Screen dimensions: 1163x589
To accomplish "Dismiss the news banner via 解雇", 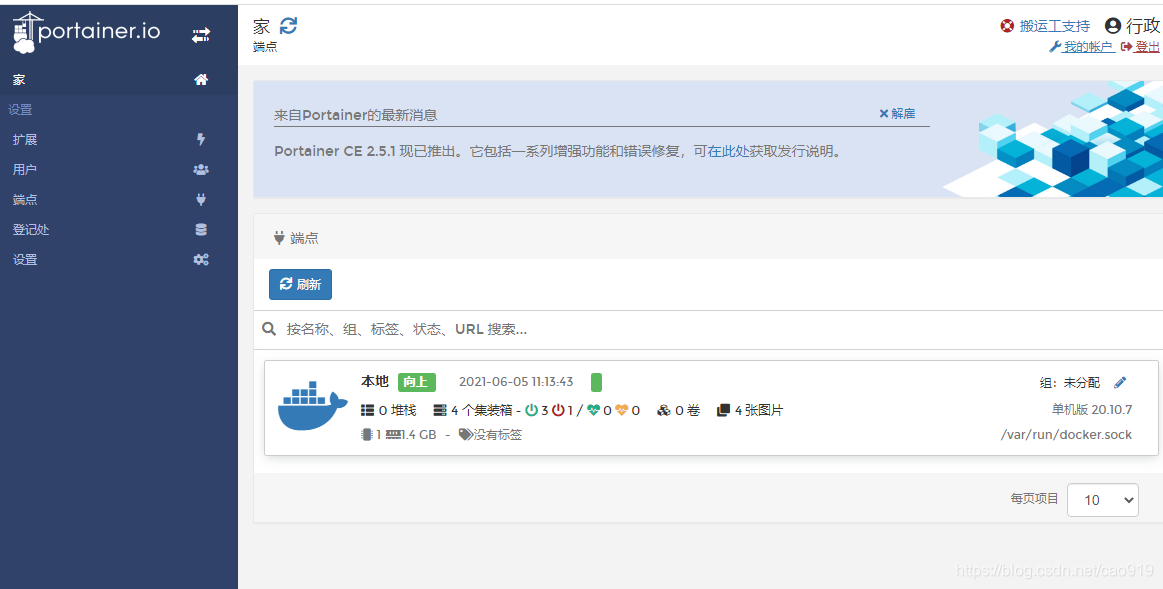I will 897,113.
